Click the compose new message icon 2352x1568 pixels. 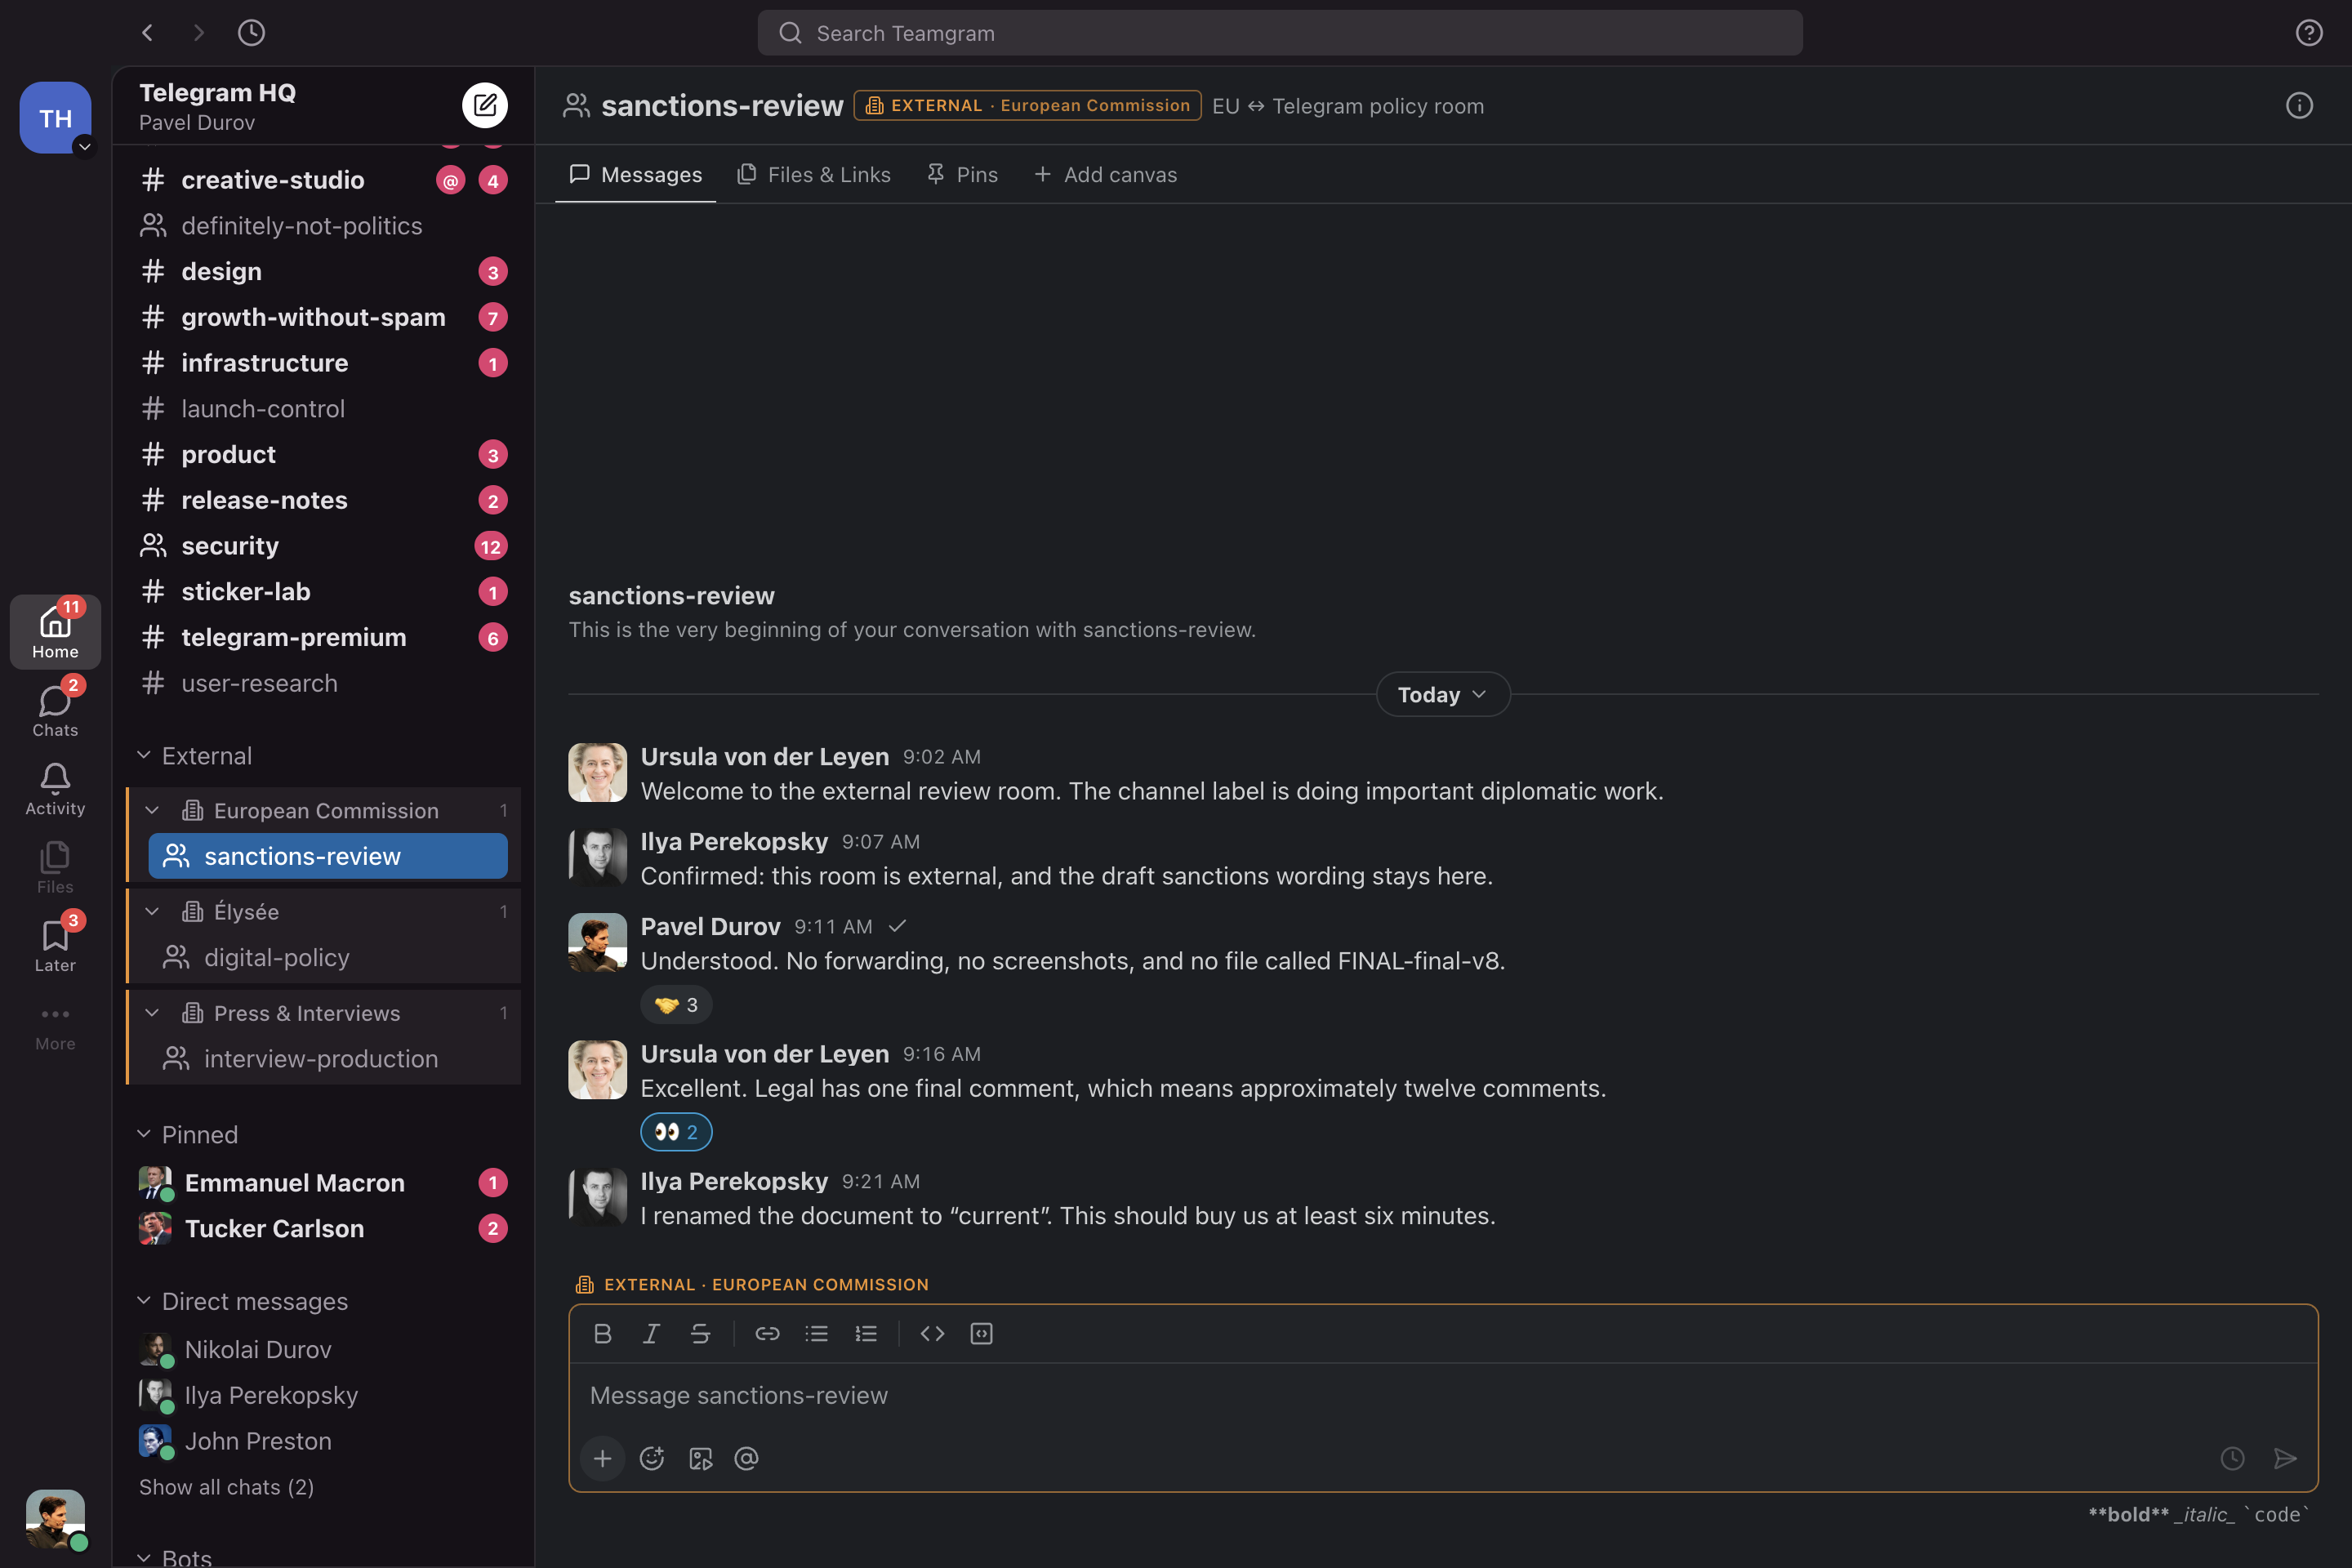click(485, 105)
